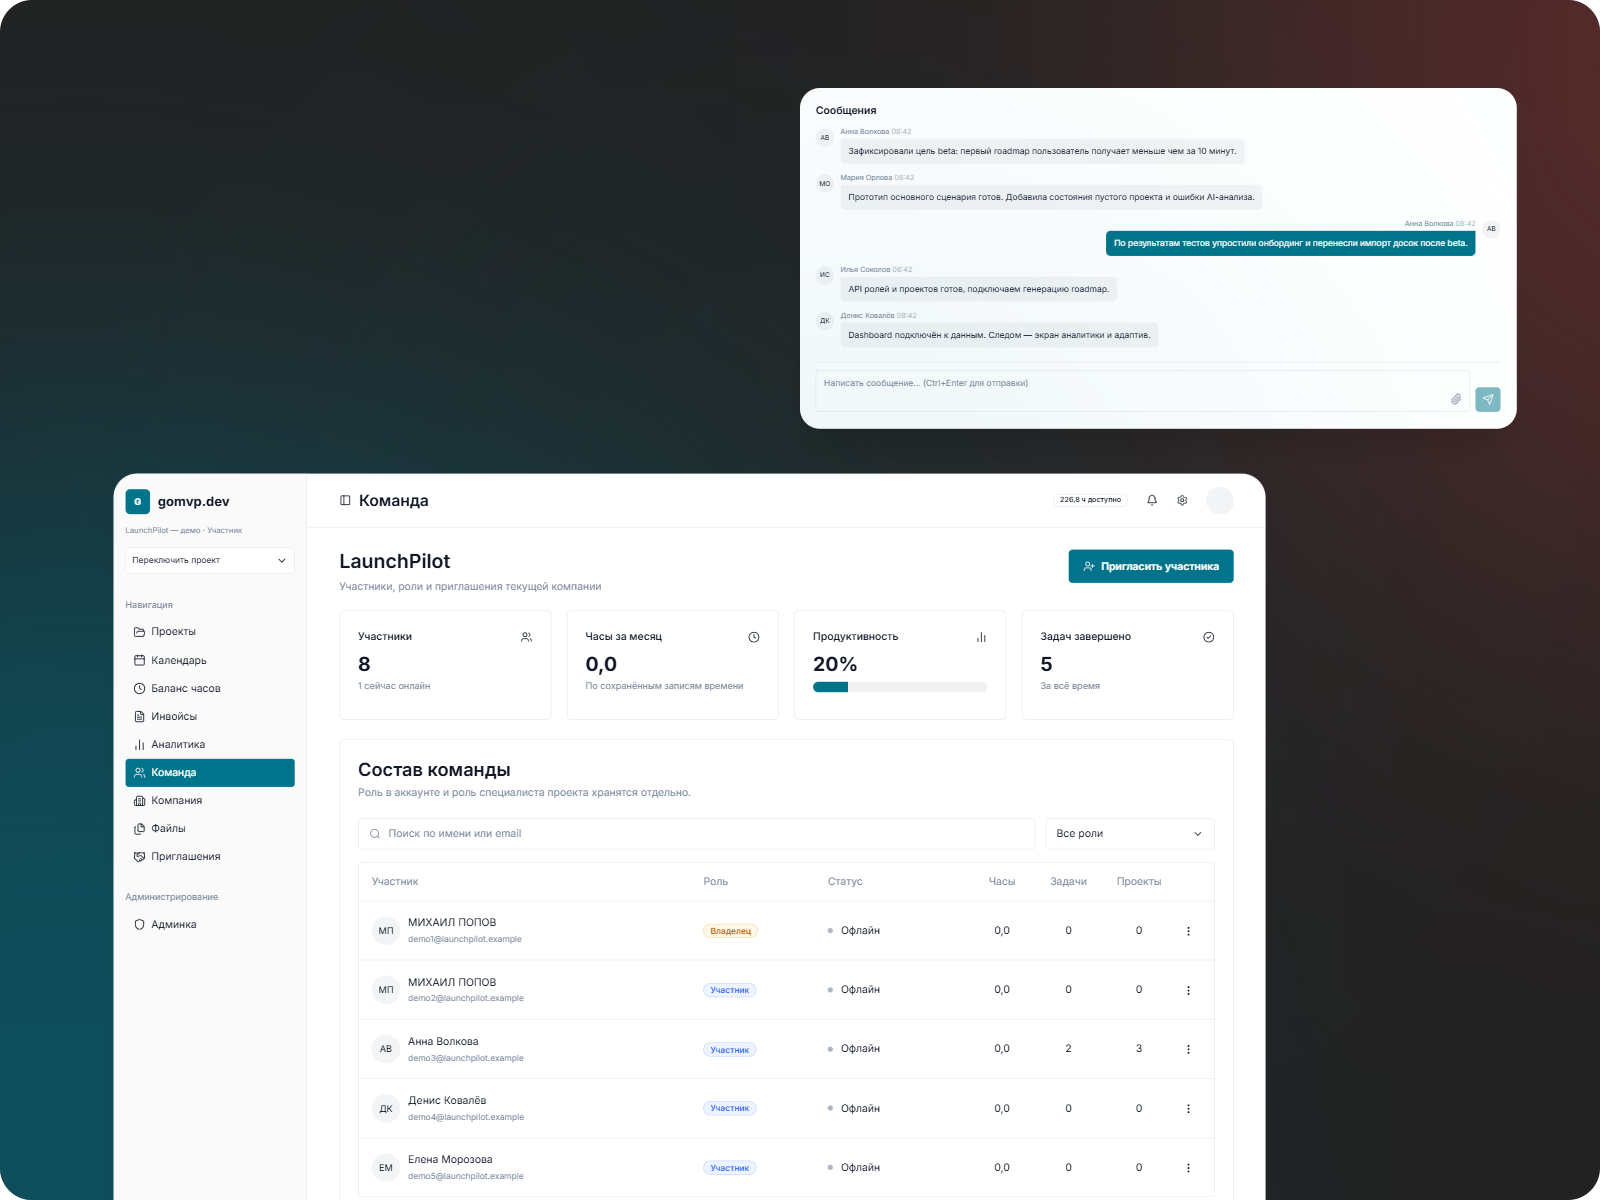Open settings gear icon in header
The width and height of the screenshot is (1600, 1200).
(x=1182, y=500)
